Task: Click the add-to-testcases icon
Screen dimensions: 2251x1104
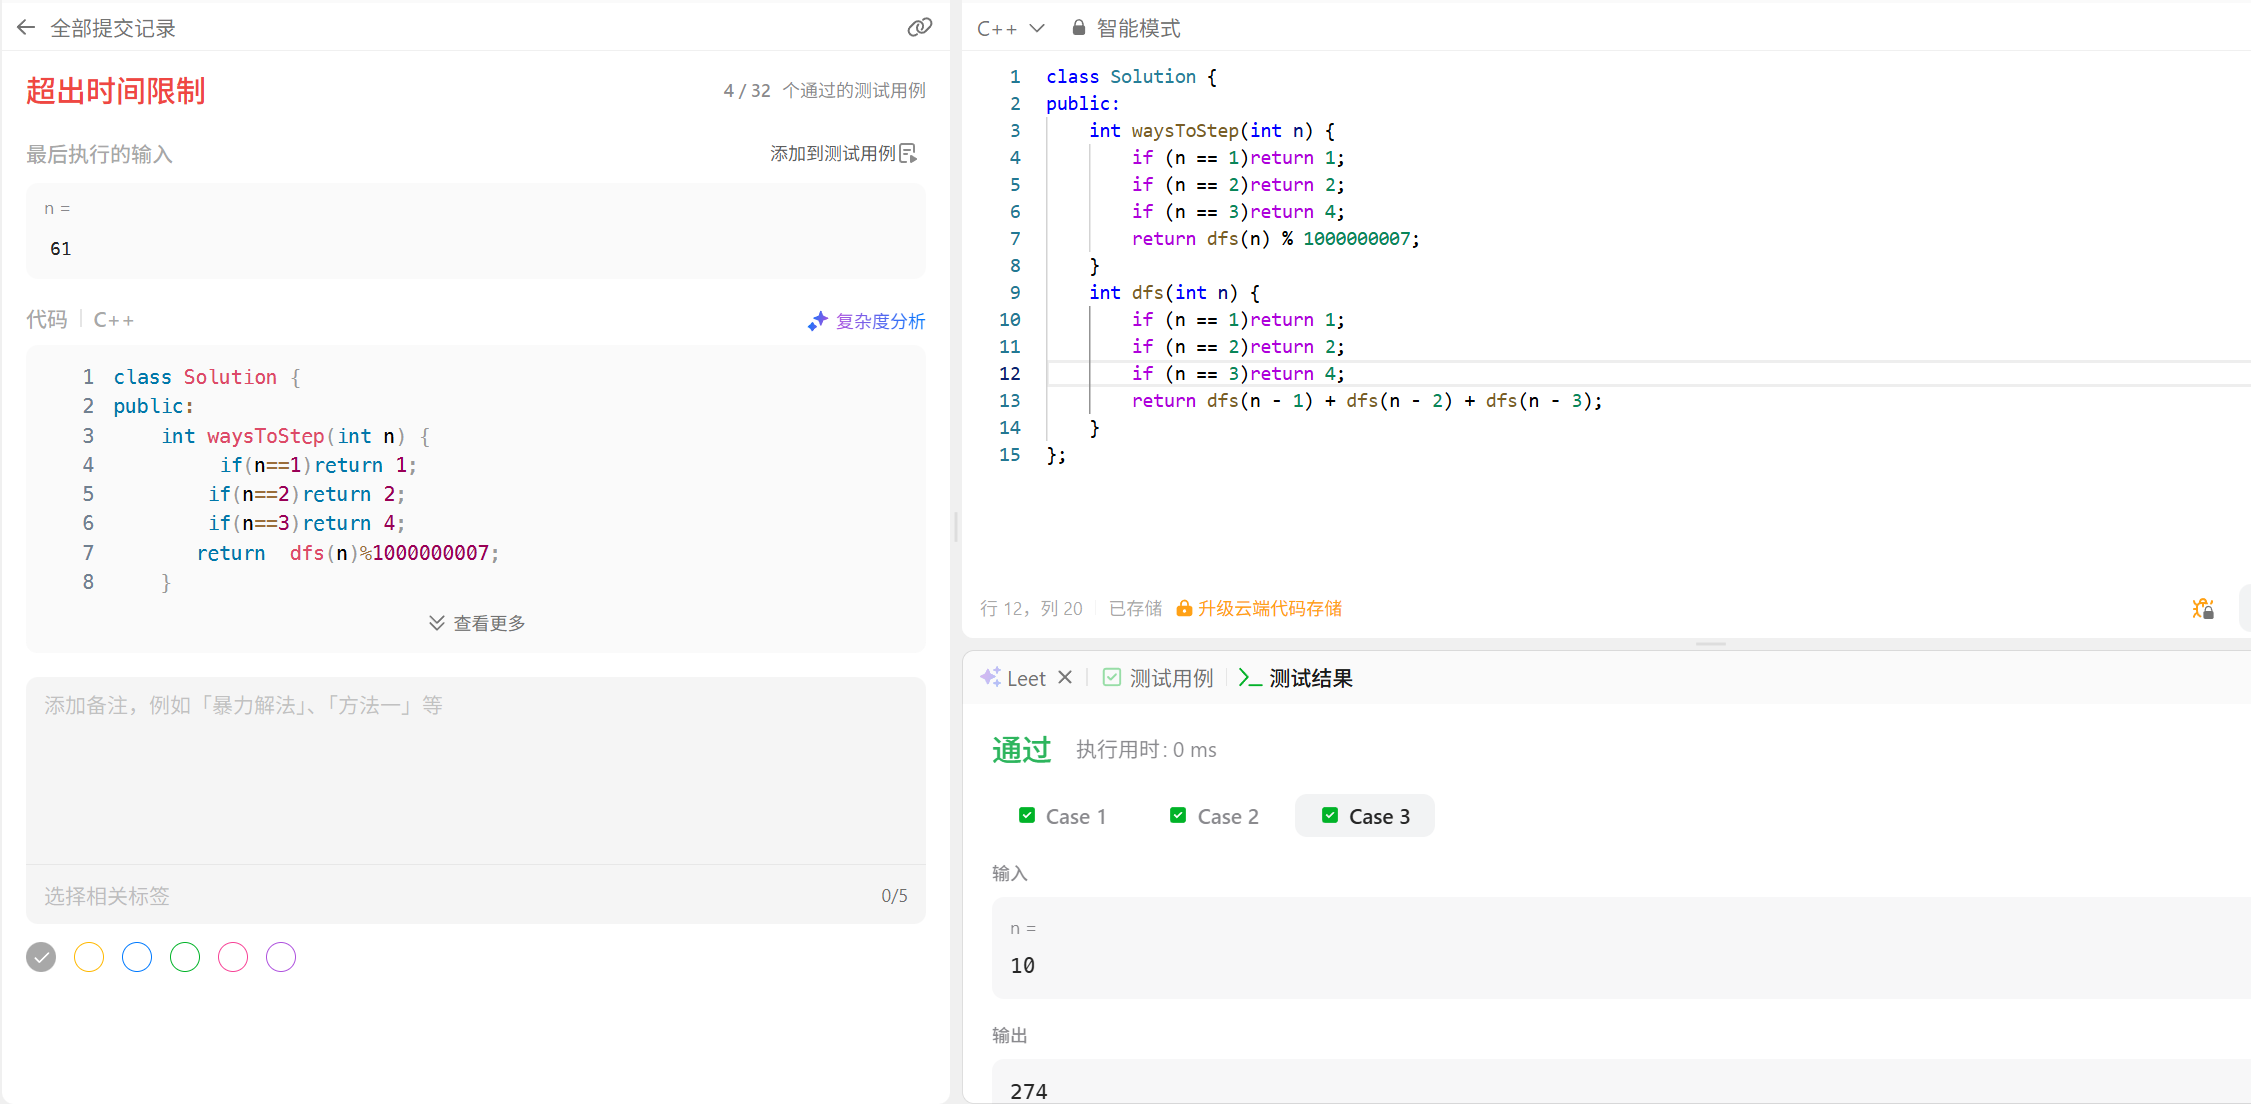Action: click(x=908, y=153)
